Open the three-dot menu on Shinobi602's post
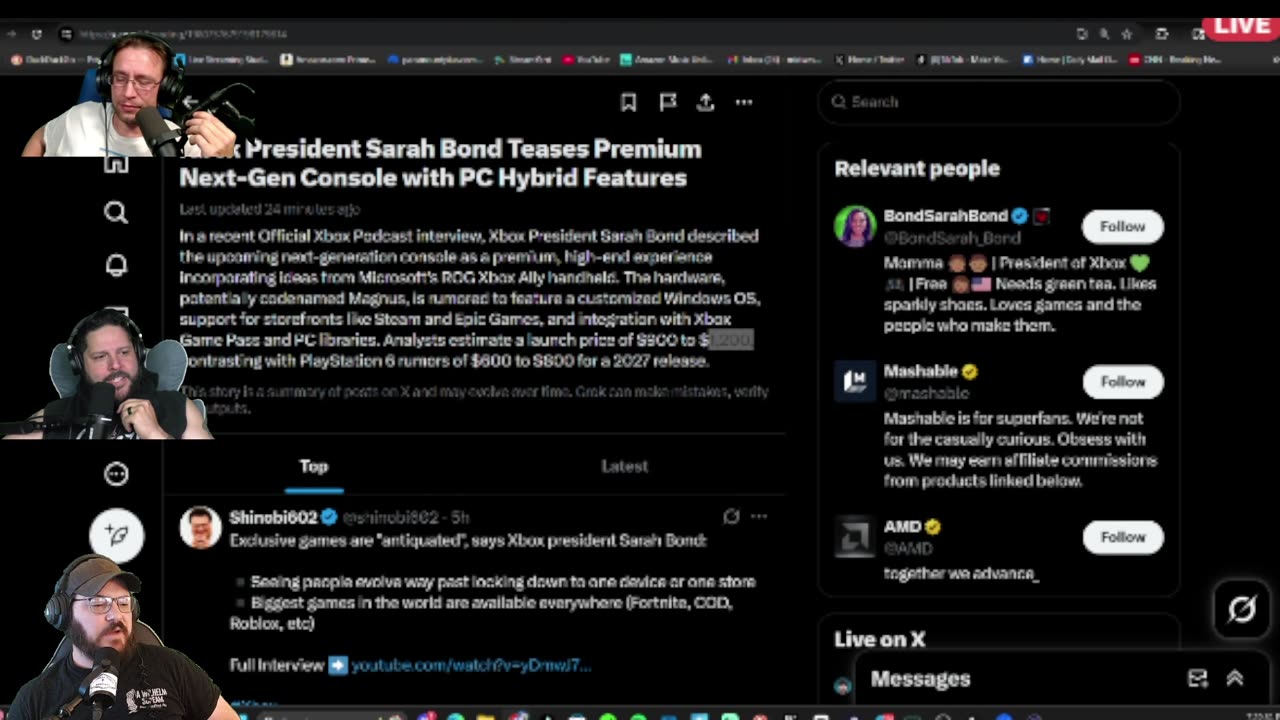Screen dimensions: 1280x720 pyautogui.click(x=759, y=517)
